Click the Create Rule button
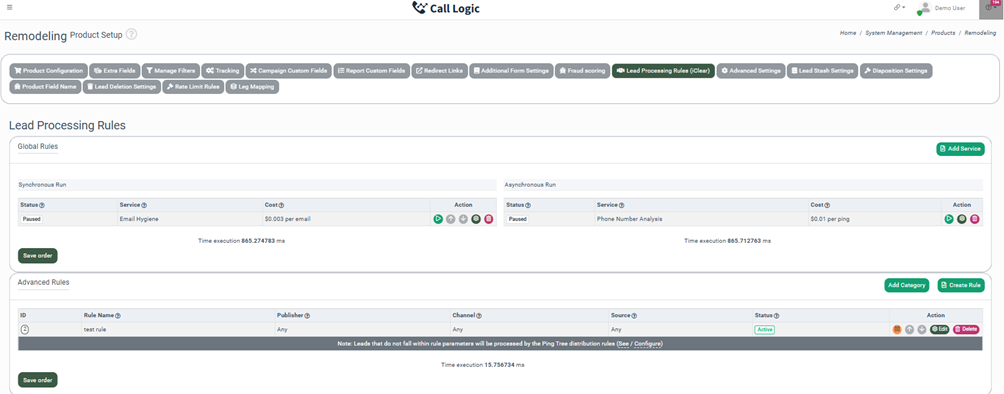The image size is (1004, 394). tap(960, 285)
